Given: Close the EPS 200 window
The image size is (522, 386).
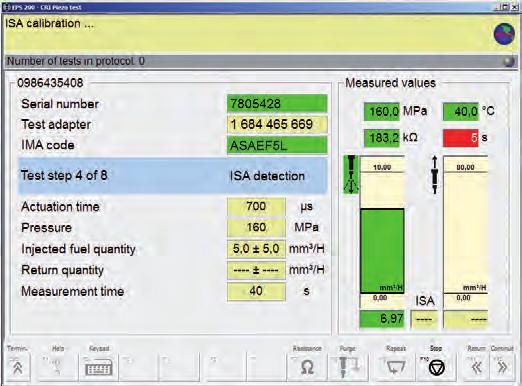Looking at the screenshot, I should pos(514,7).
